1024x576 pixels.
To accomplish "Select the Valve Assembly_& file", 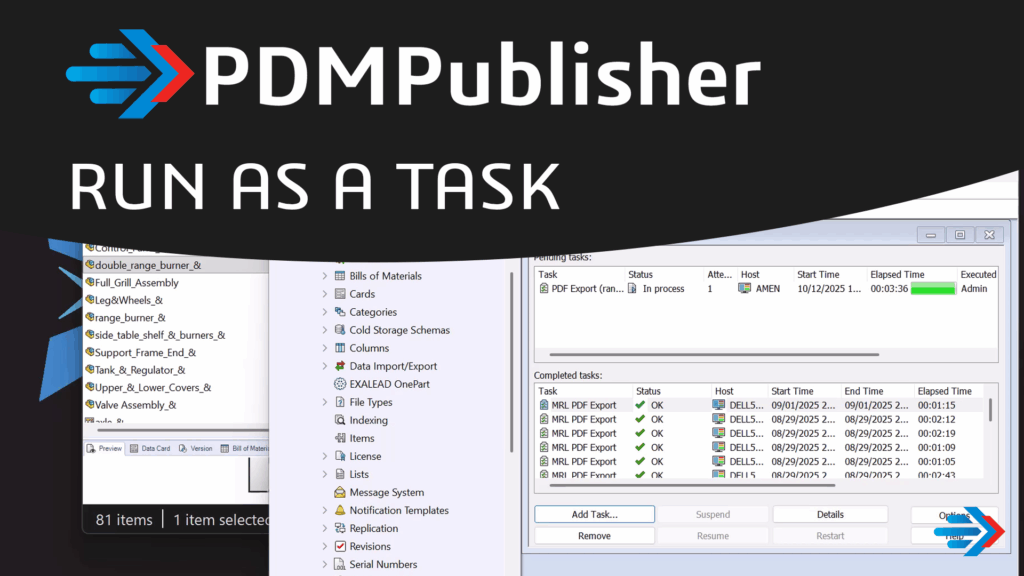I will 135,405.
